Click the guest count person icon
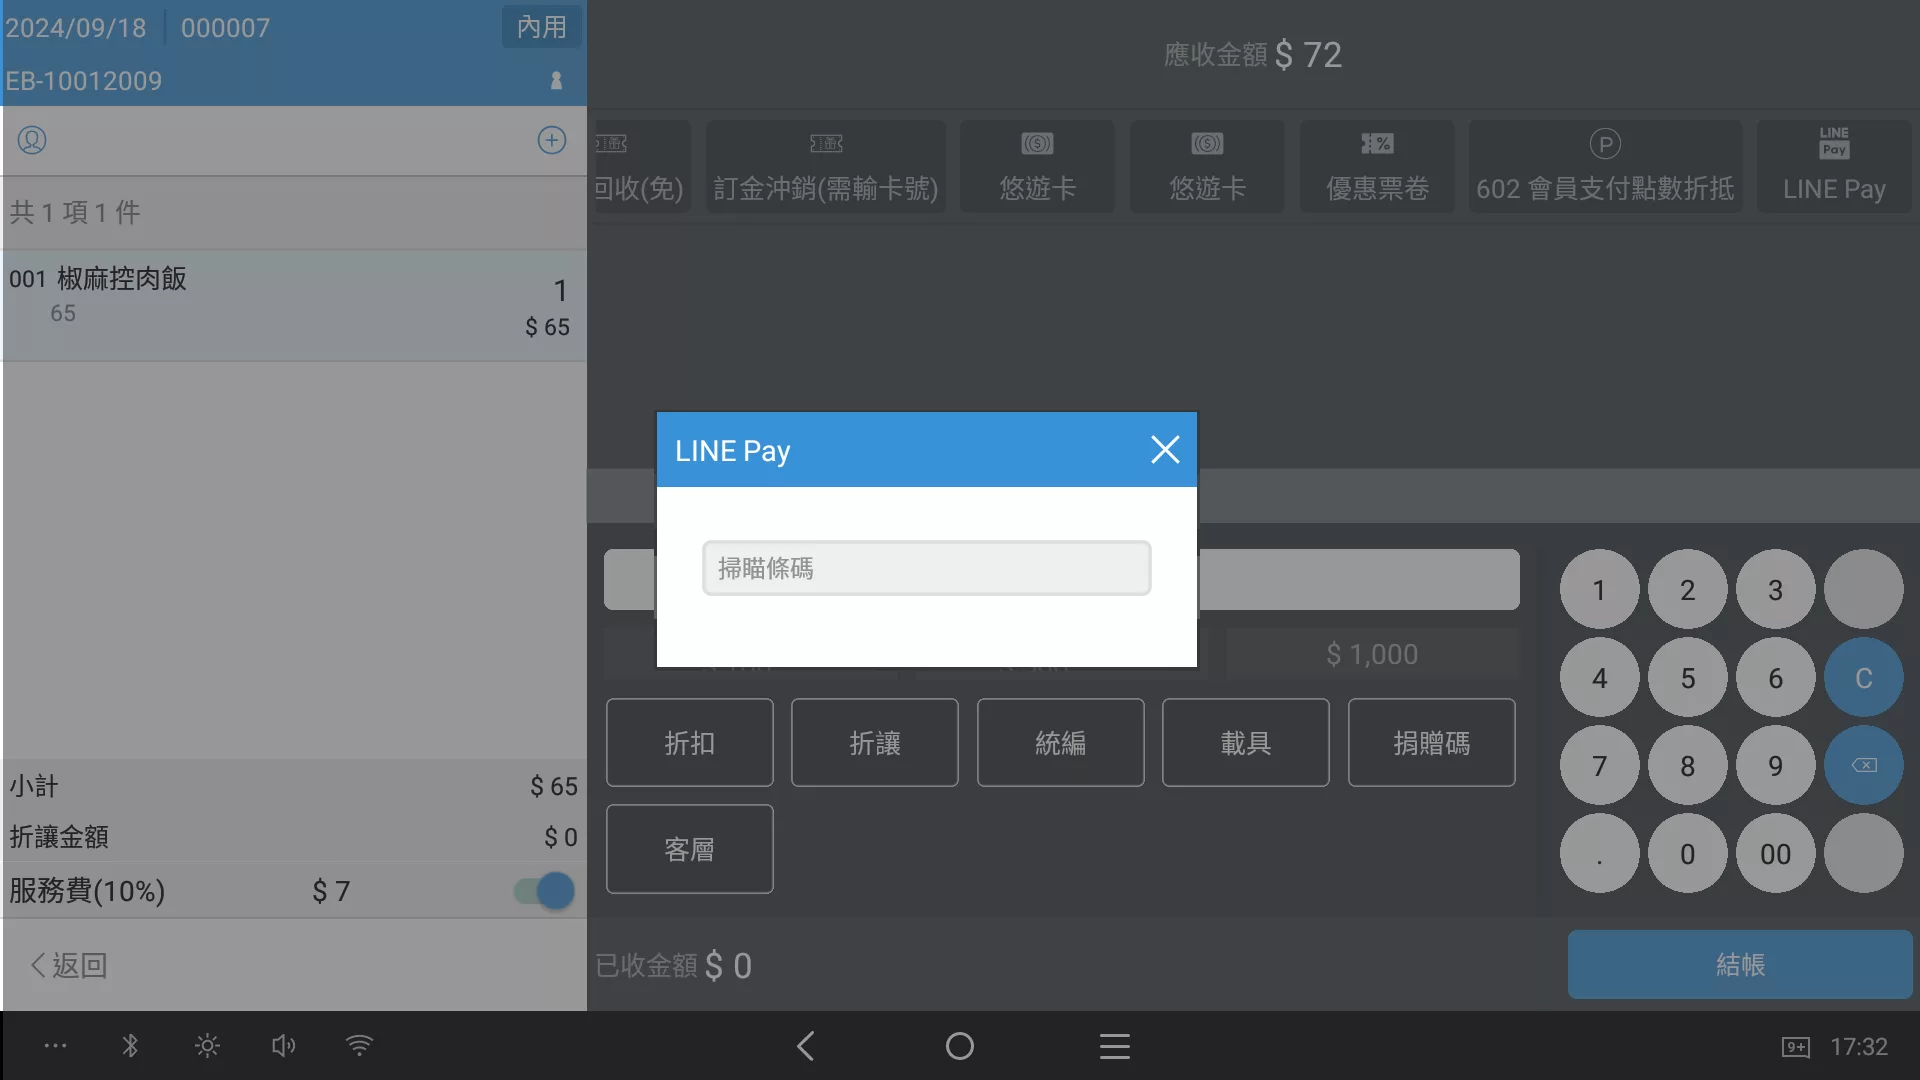 (x=556, y=80)
